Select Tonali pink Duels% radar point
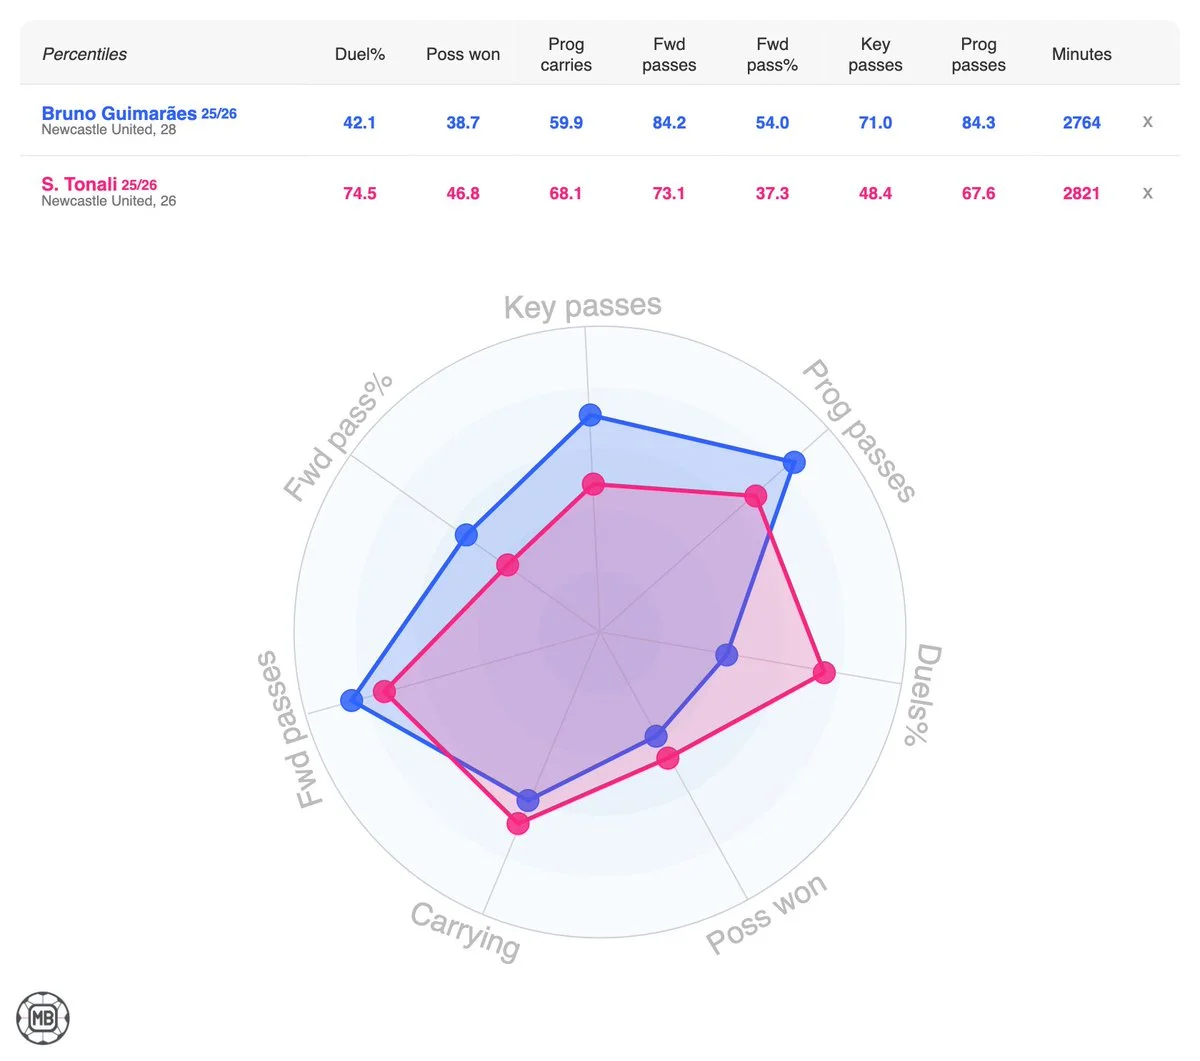Image resolution: width=1200 pixels, height=1061 pixels. point(823,672)
